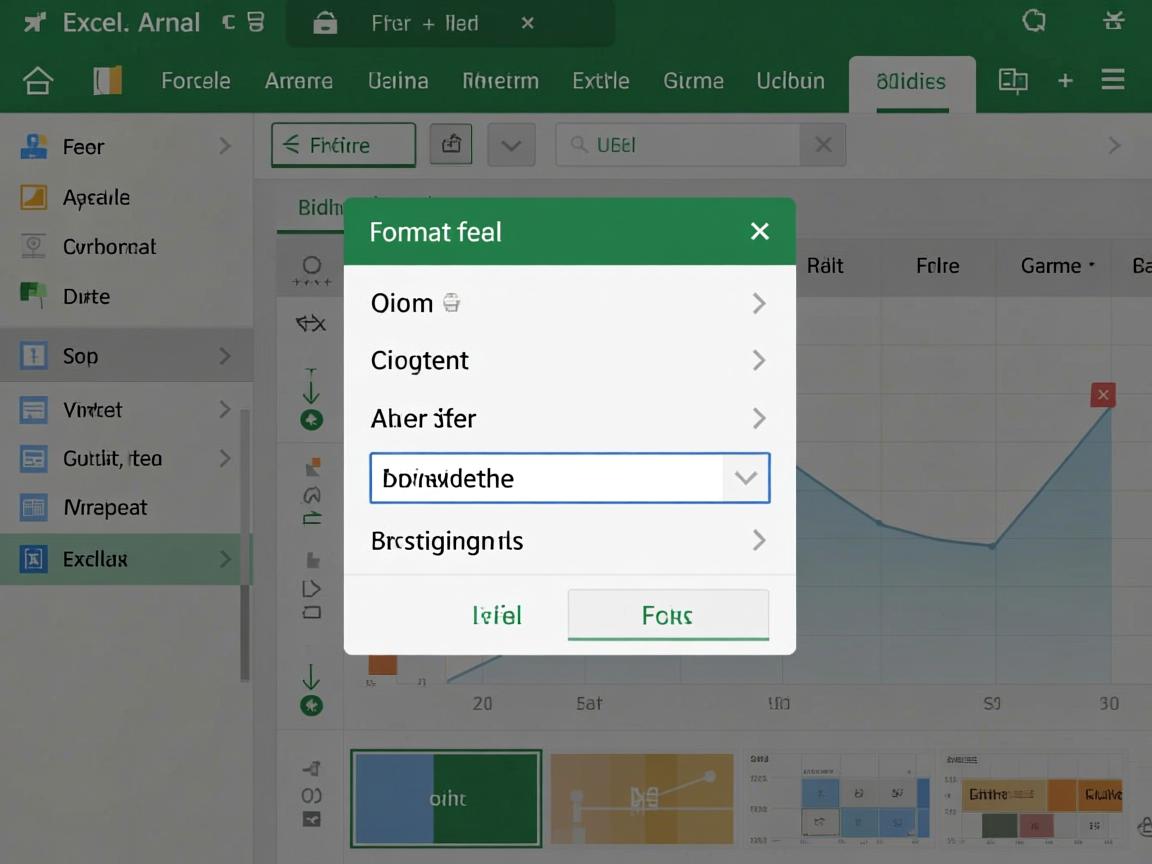Viewport: 1152px width, 864px height.
Task: Click the red X marker on chart
Action: click(x=1103, y=395)
